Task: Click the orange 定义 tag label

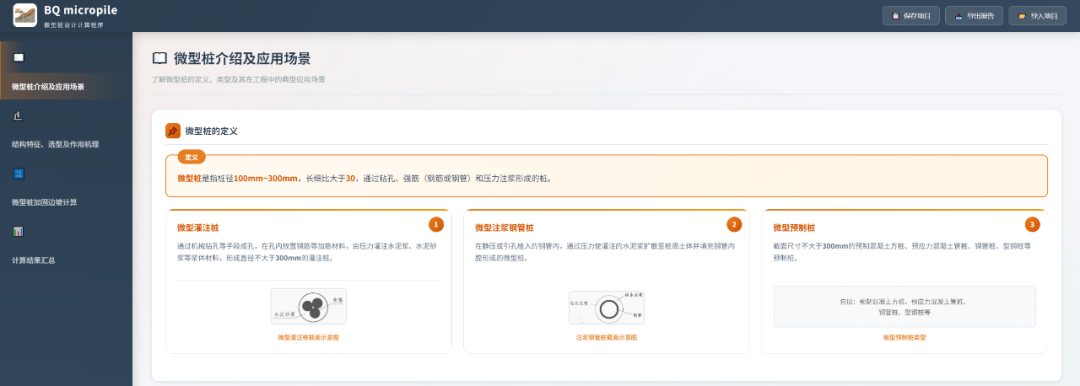Action: [x=191, y=156]
